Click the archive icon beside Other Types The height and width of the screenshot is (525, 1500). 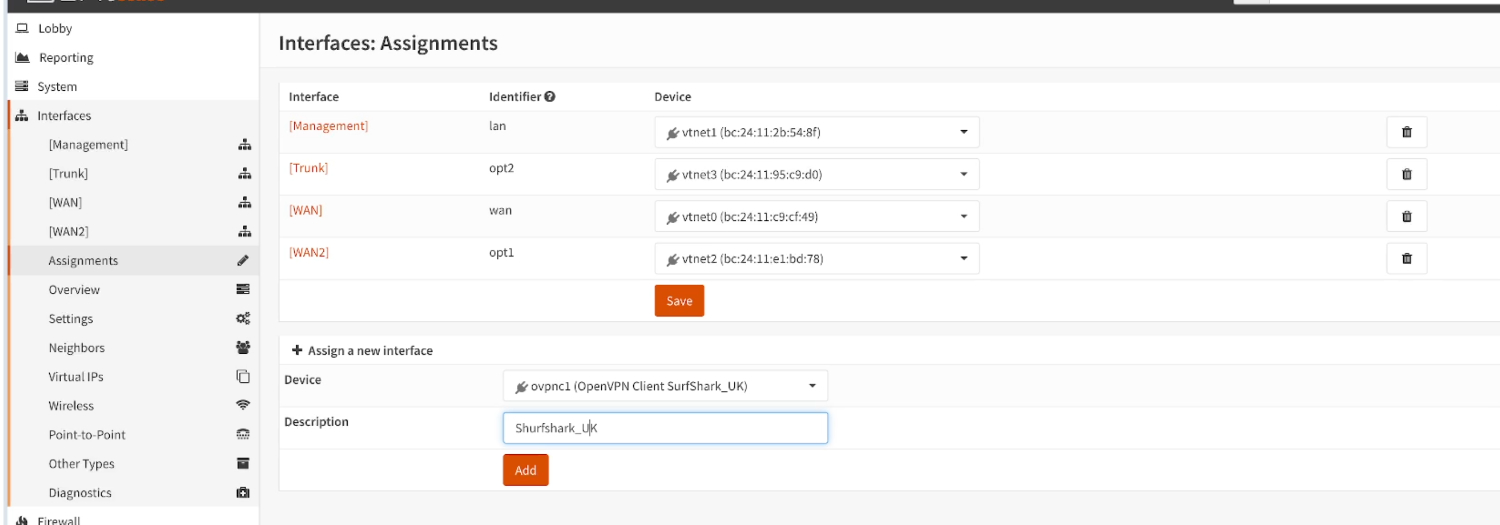[243, 464]
